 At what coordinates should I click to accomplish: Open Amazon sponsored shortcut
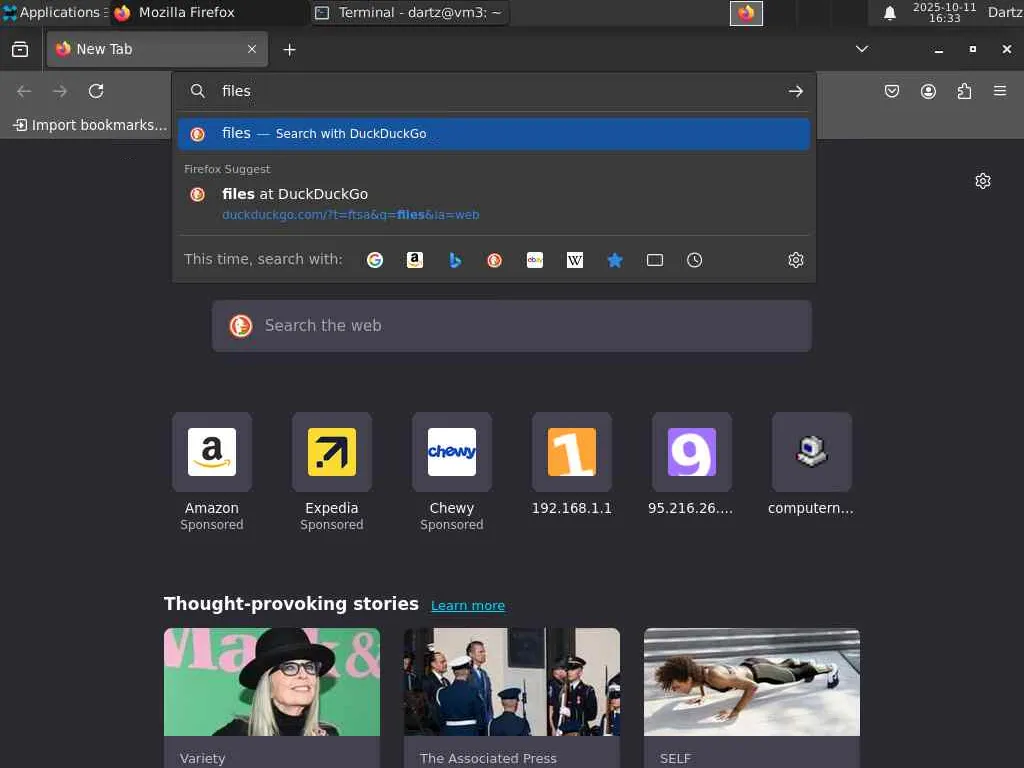tap(212, 472)
